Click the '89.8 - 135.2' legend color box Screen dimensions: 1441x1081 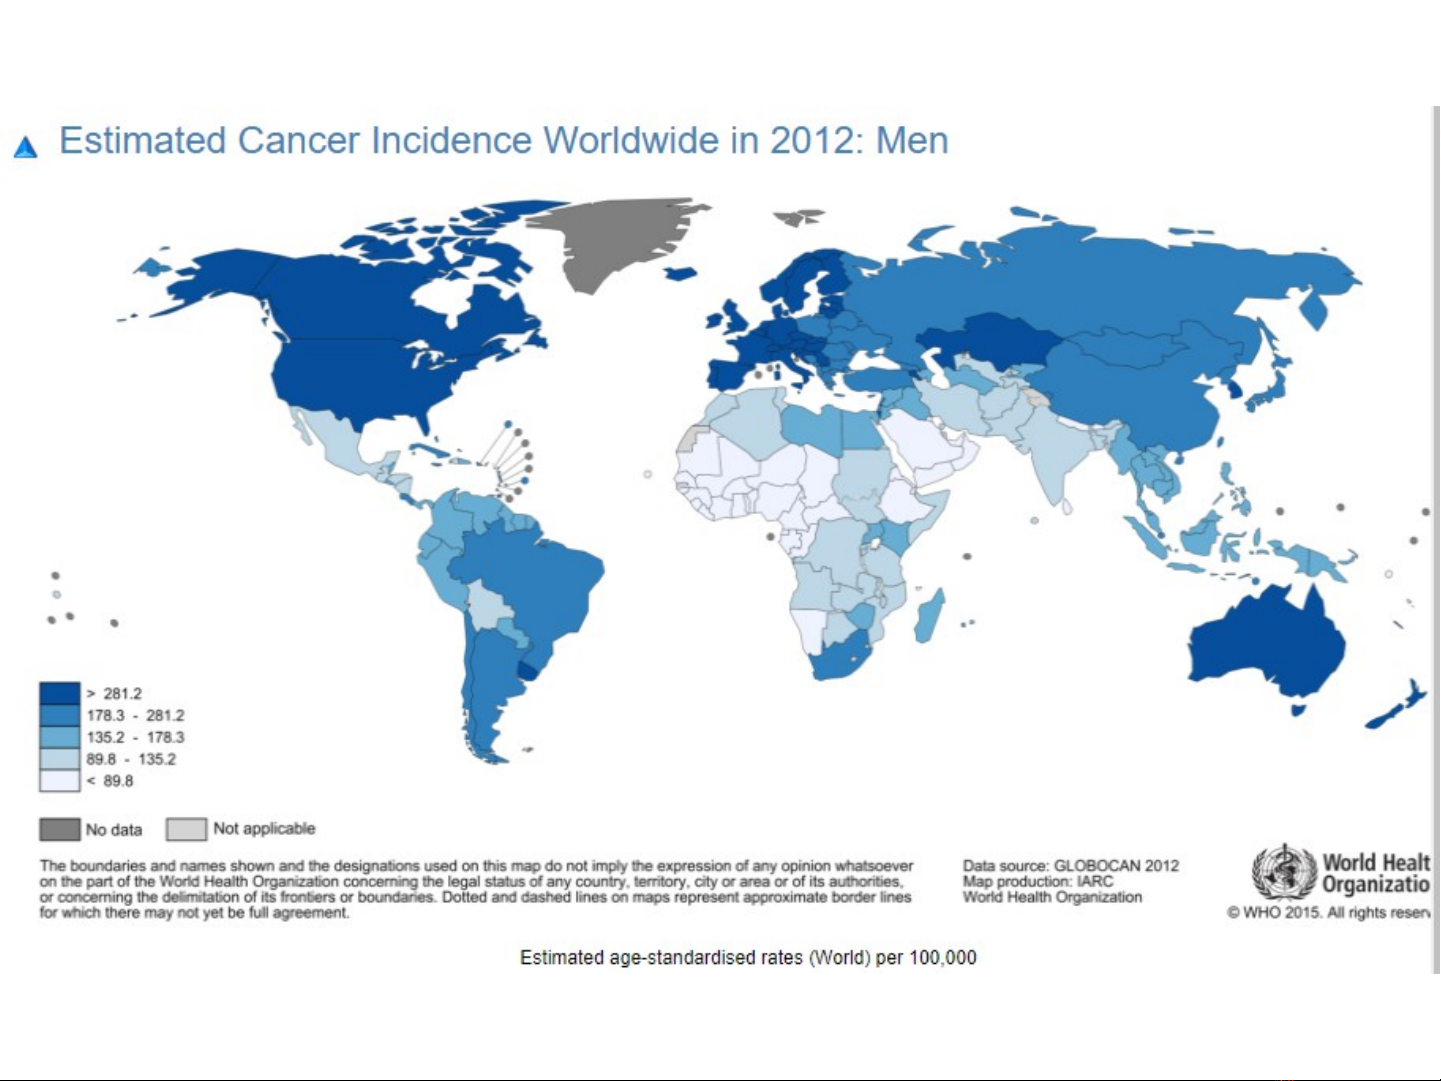click(x=59, y=760)
